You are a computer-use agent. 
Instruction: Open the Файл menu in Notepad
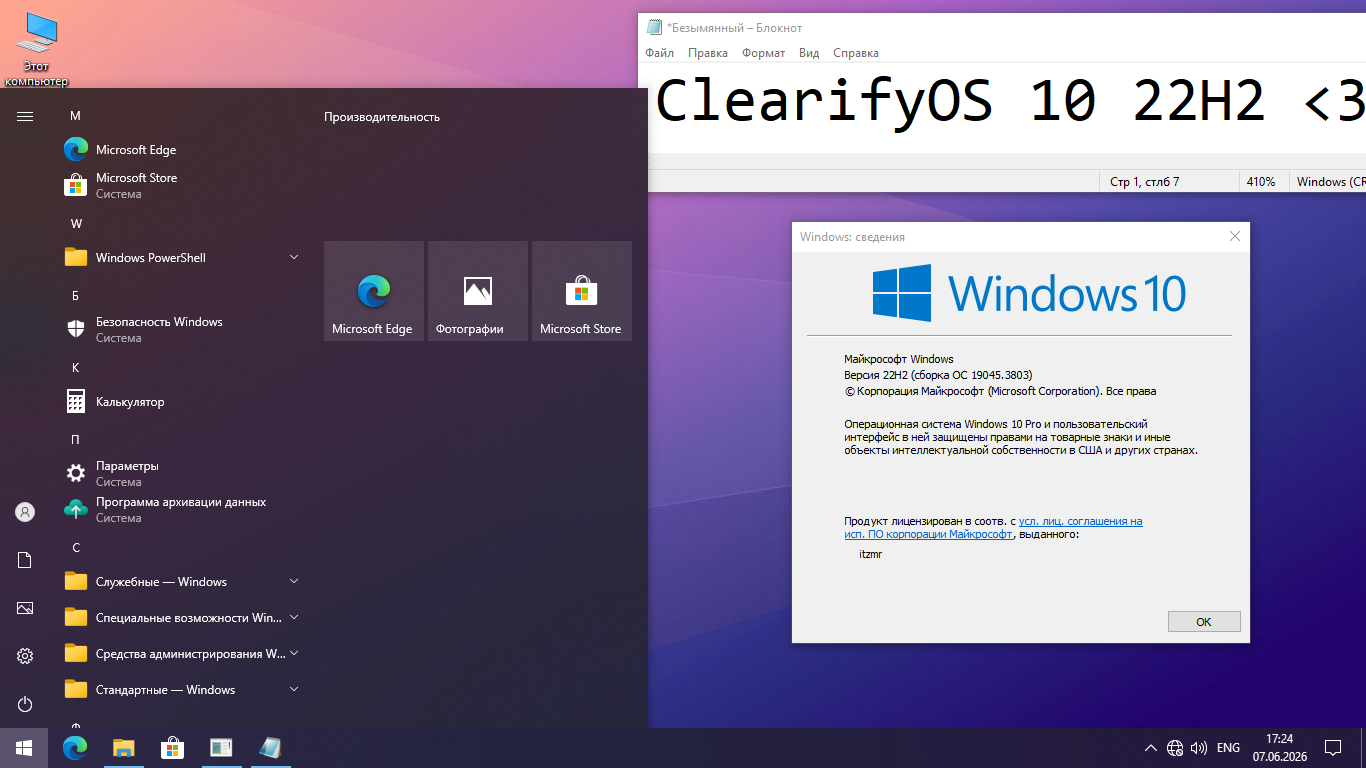[x=659, y=53]
